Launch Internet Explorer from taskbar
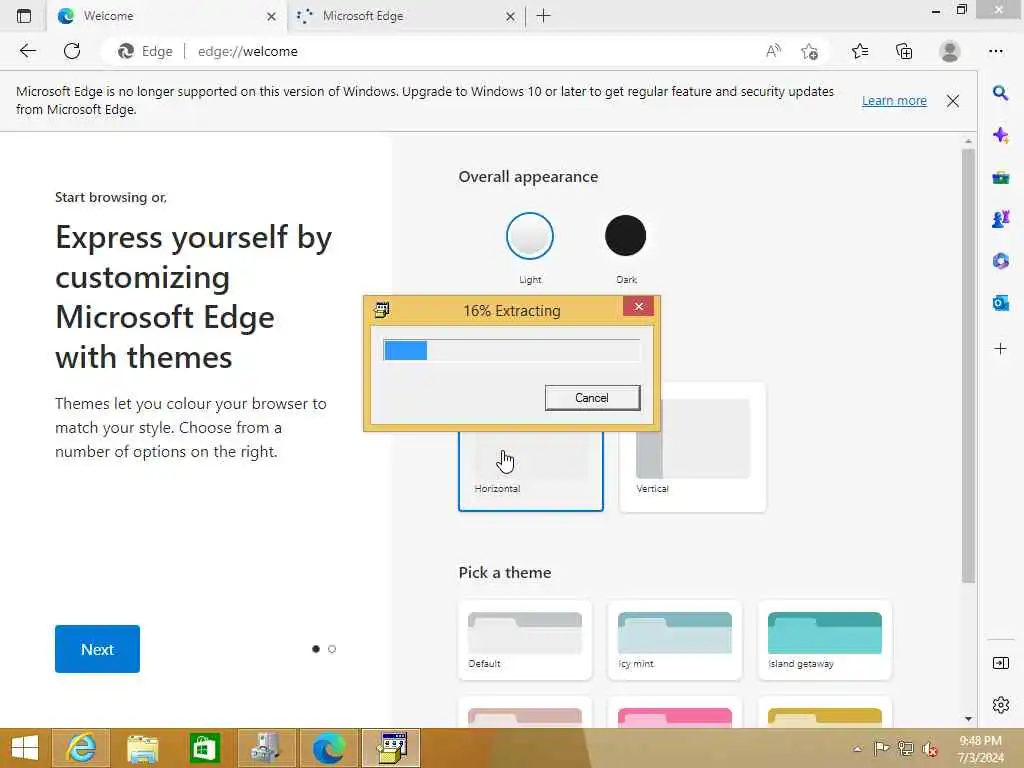 pos(82,748)
